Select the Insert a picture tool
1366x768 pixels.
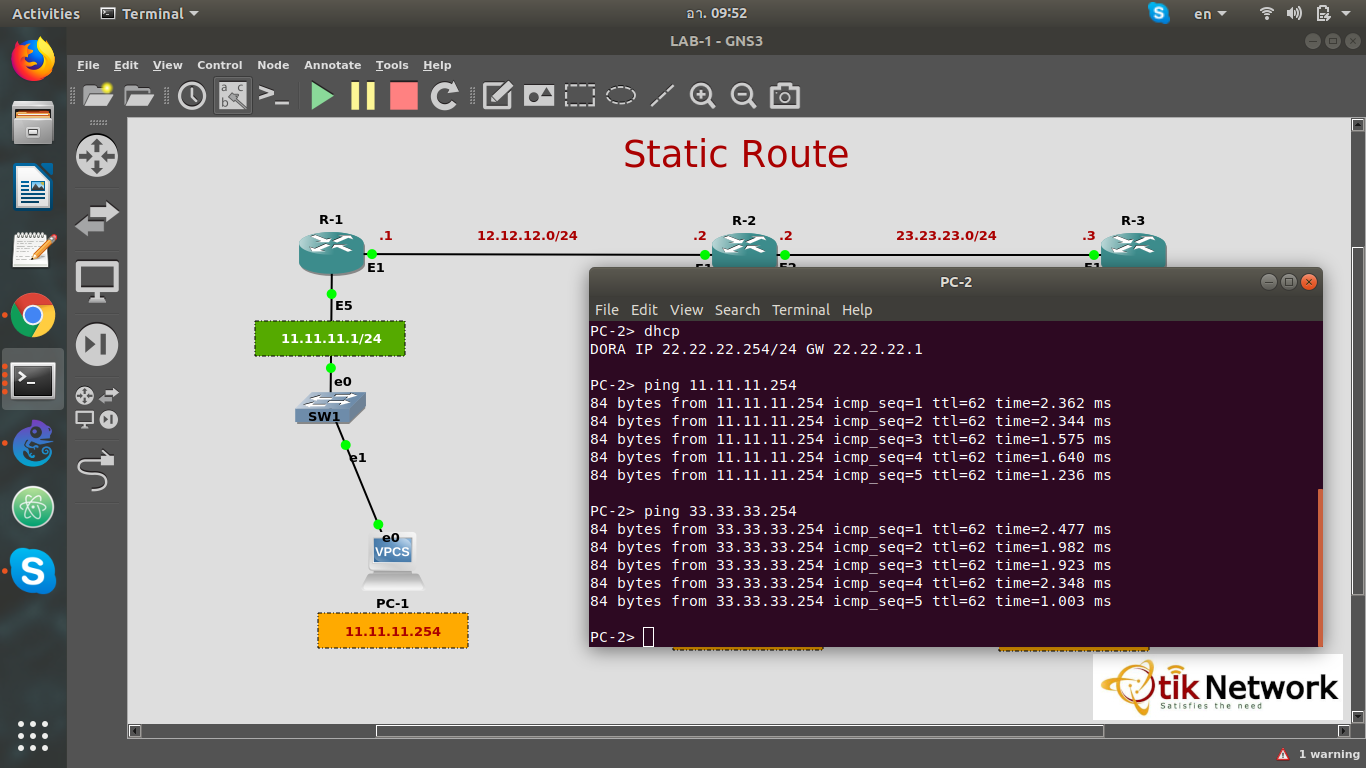[x=539, y=96]
